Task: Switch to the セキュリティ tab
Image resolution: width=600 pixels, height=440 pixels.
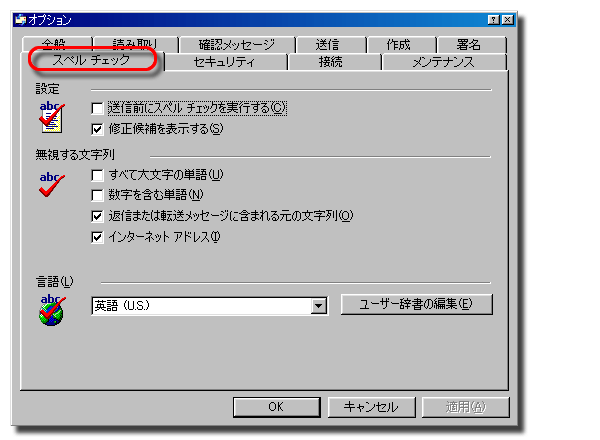Action: [225, 62]
